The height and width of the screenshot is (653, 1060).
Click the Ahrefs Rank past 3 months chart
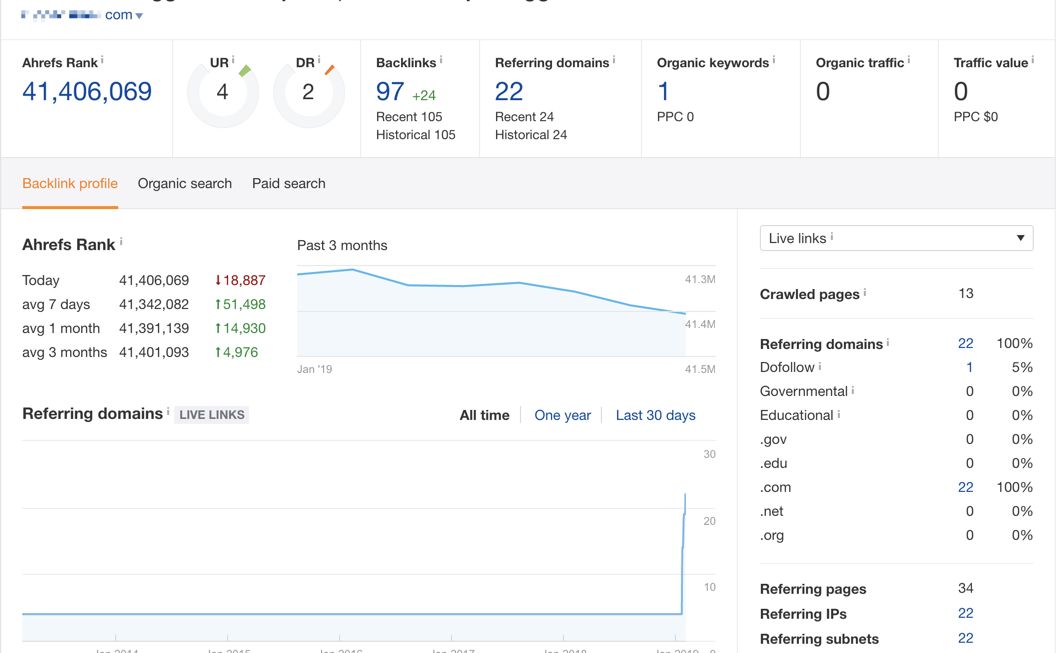coord(491,311)
